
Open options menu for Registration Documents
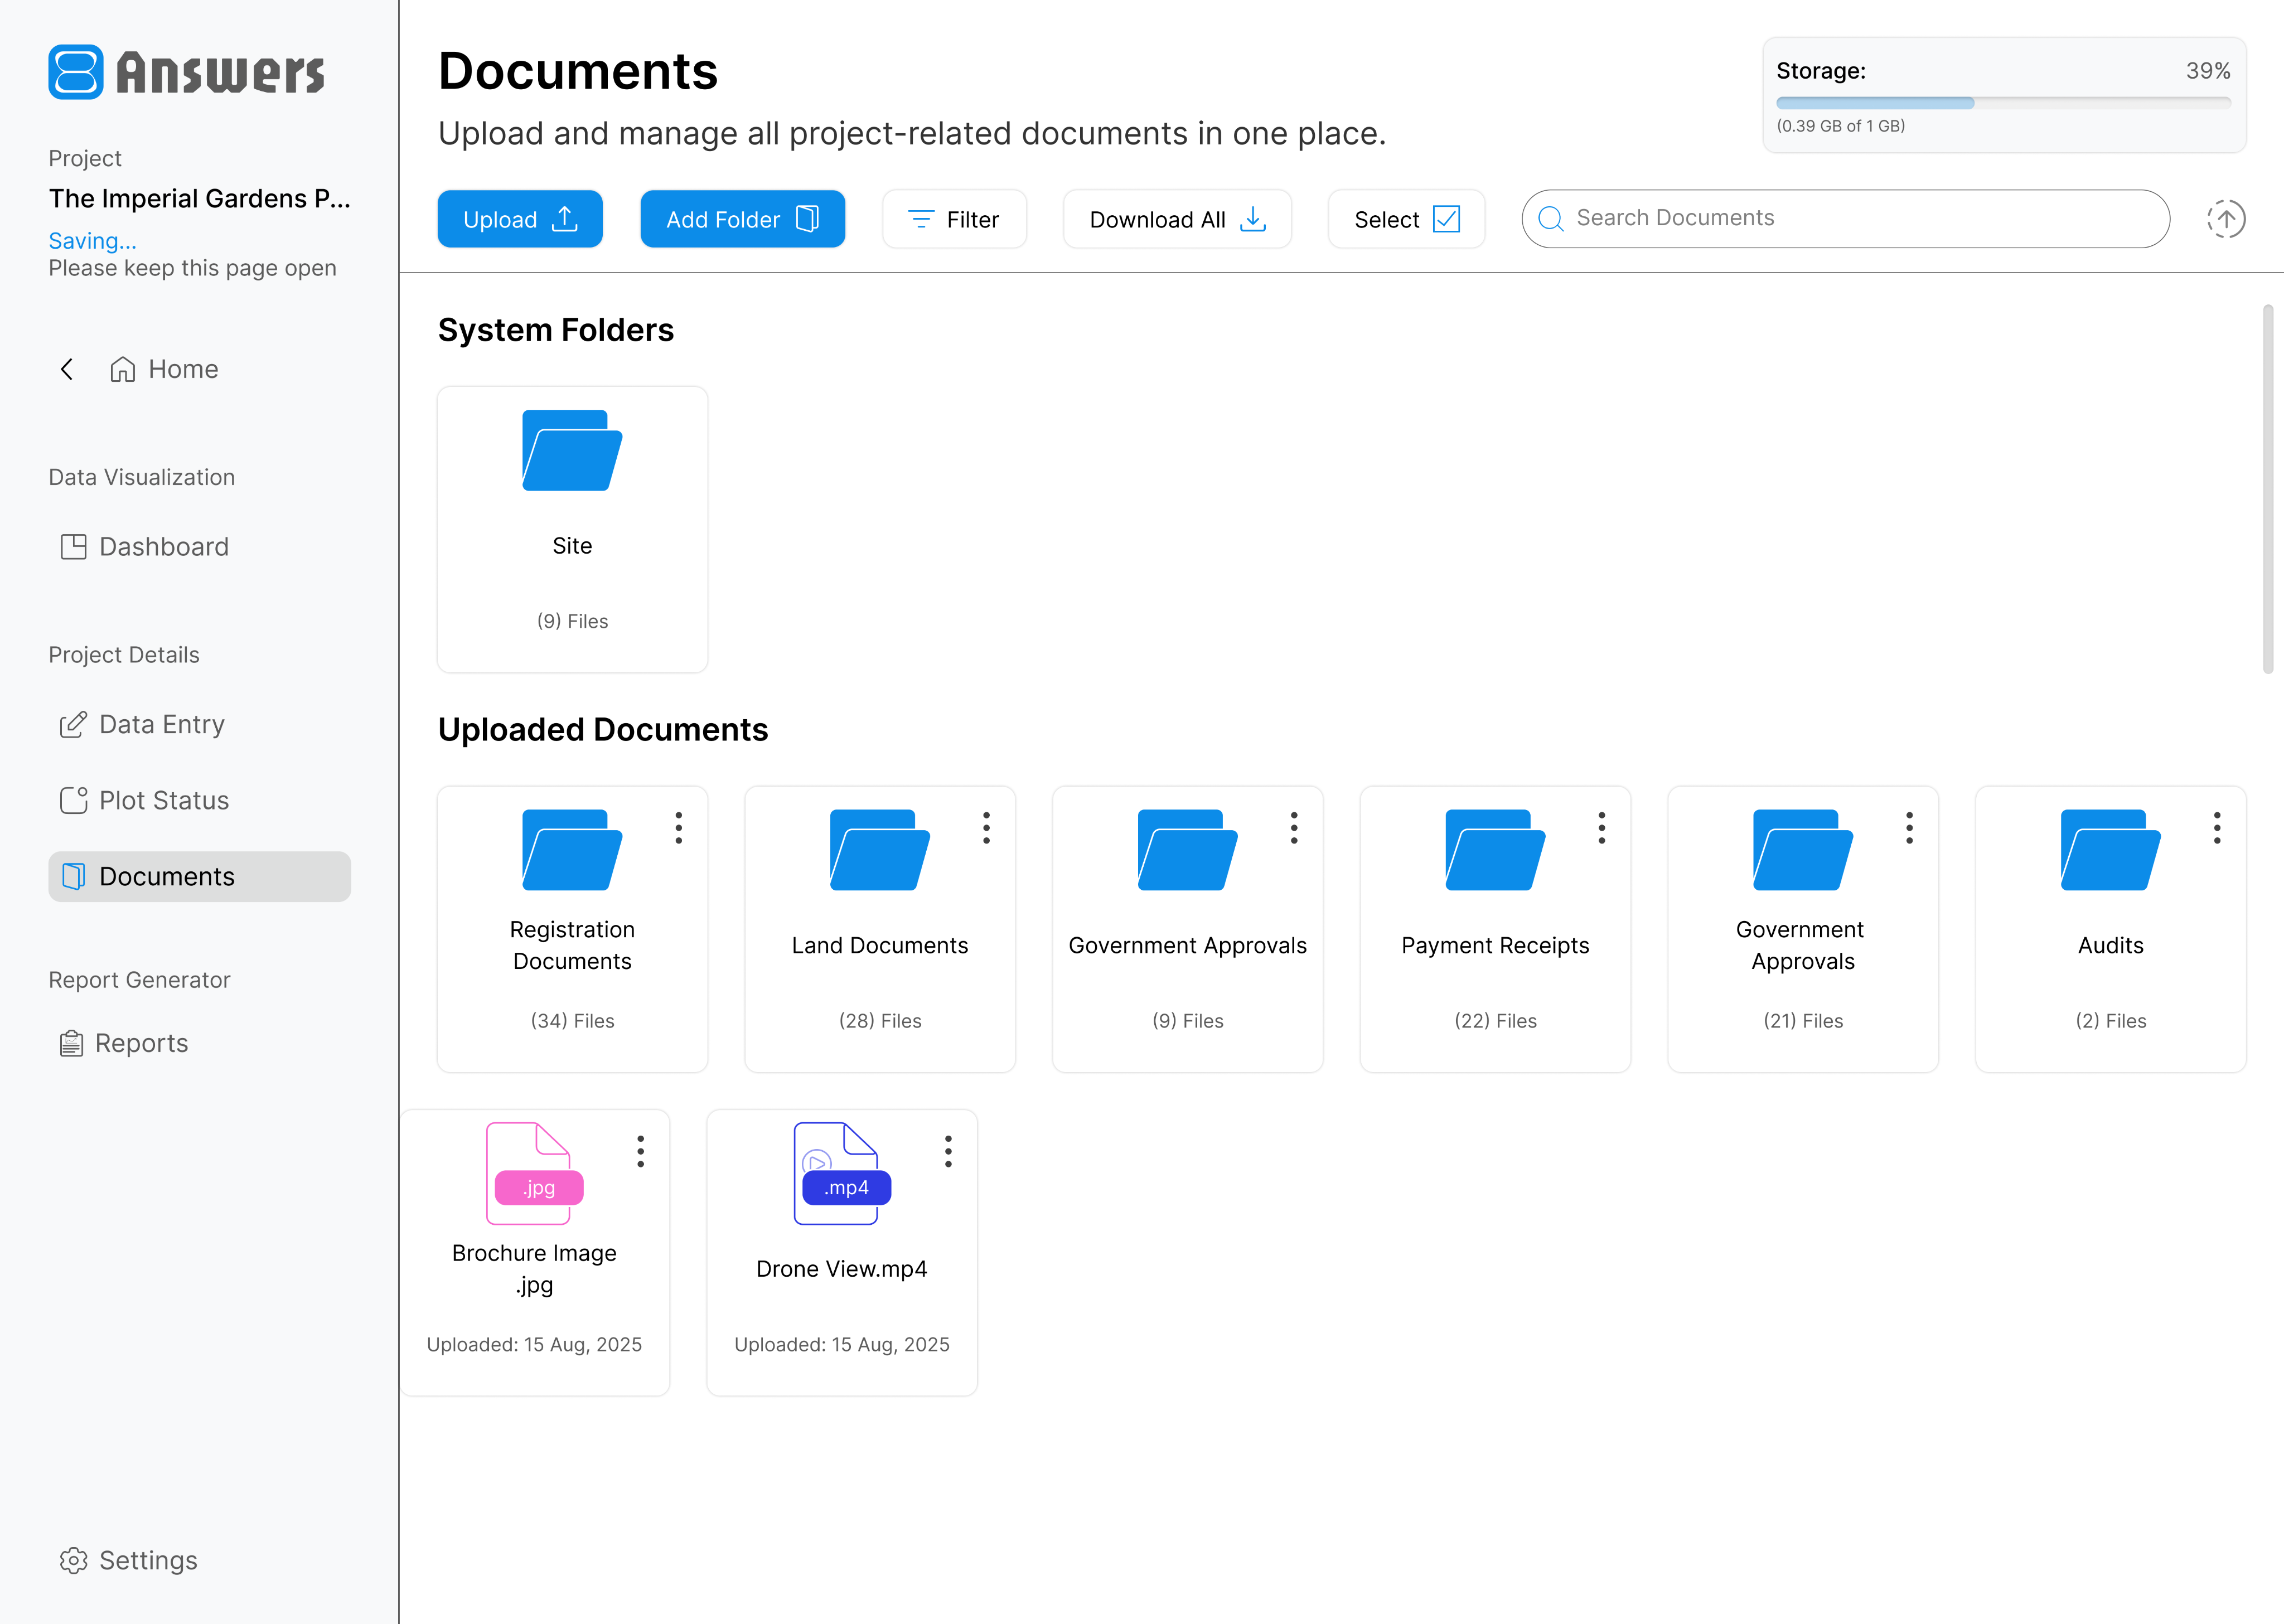679,828
